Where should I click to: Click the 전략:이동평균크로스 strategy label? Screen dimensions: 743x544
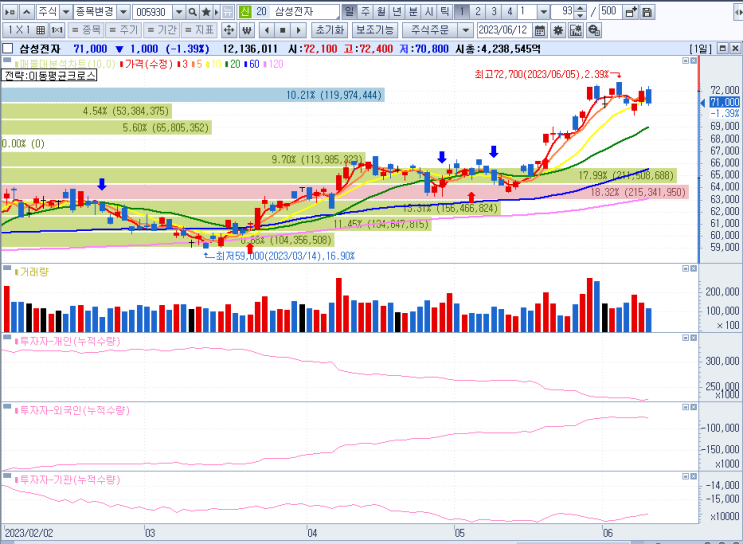[50, 75]
